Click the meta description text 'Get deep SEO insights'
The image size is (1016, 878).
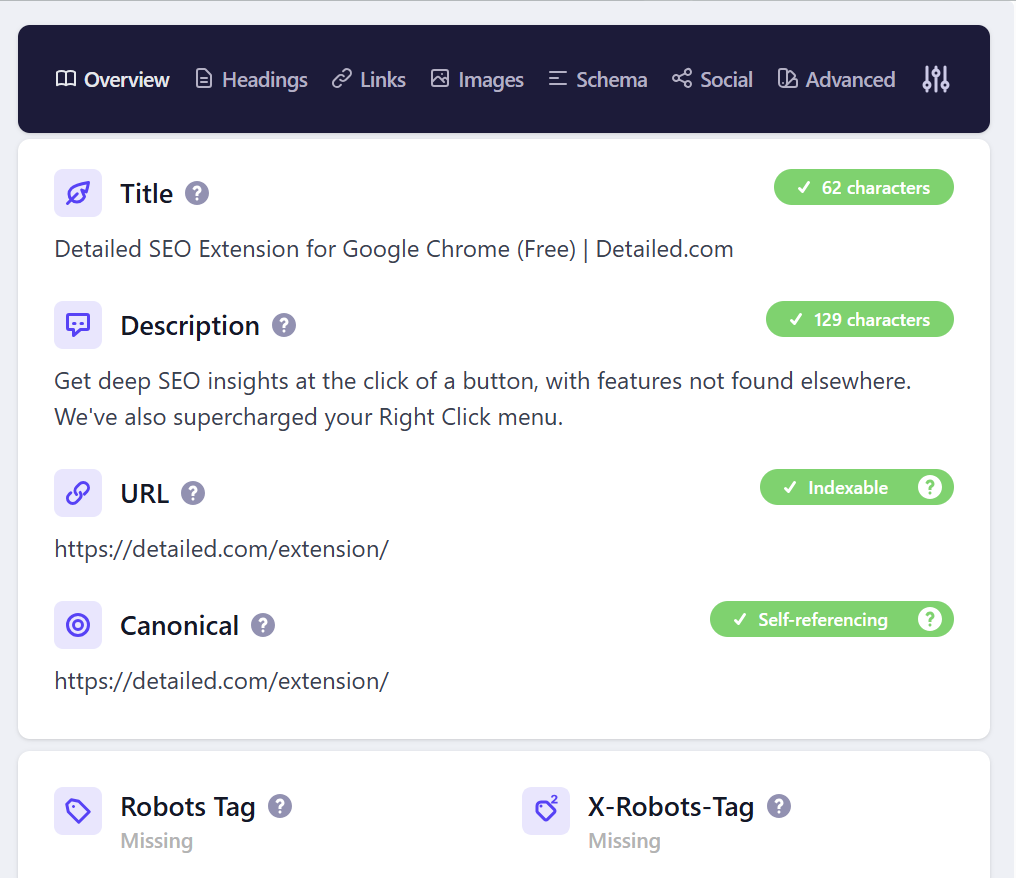click(x=483, y=399)
